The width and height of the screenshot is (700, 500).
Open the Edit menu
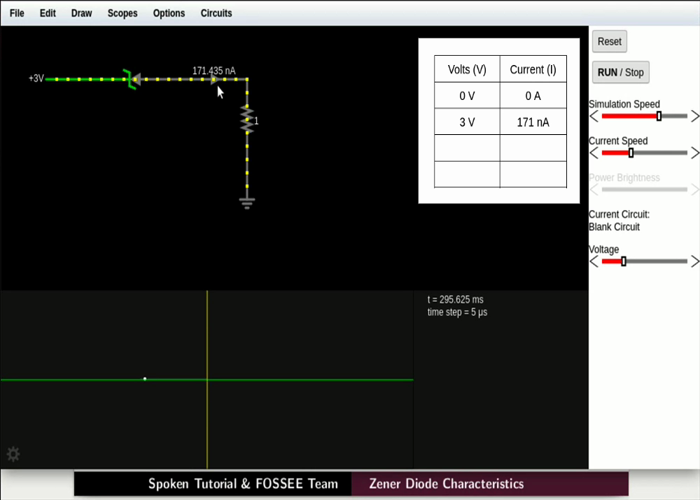tap(48, 13)
